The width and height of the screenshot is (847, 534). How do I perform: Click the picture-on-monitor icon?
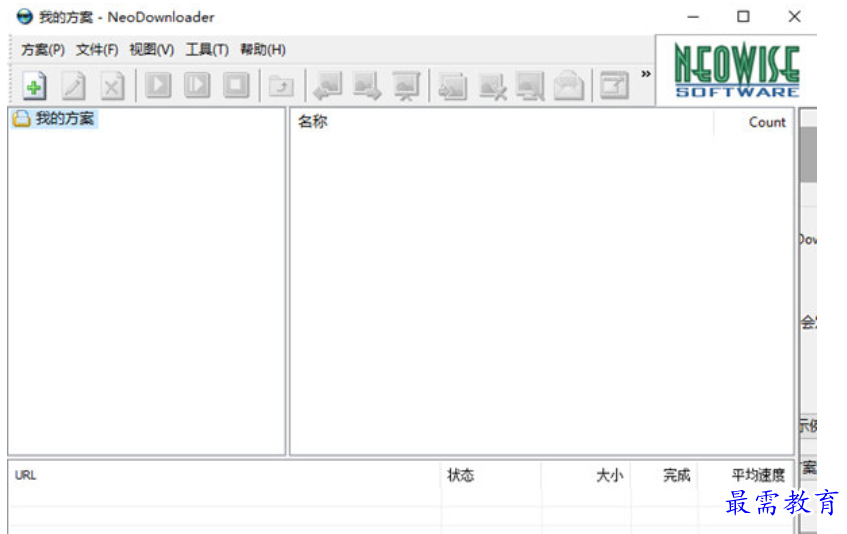(530, 86)
